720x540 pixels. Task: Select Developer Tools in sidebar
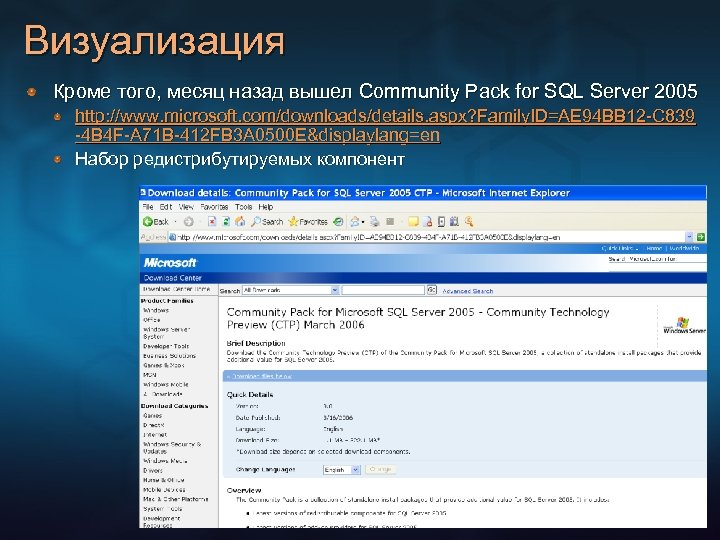coord(166,346)
